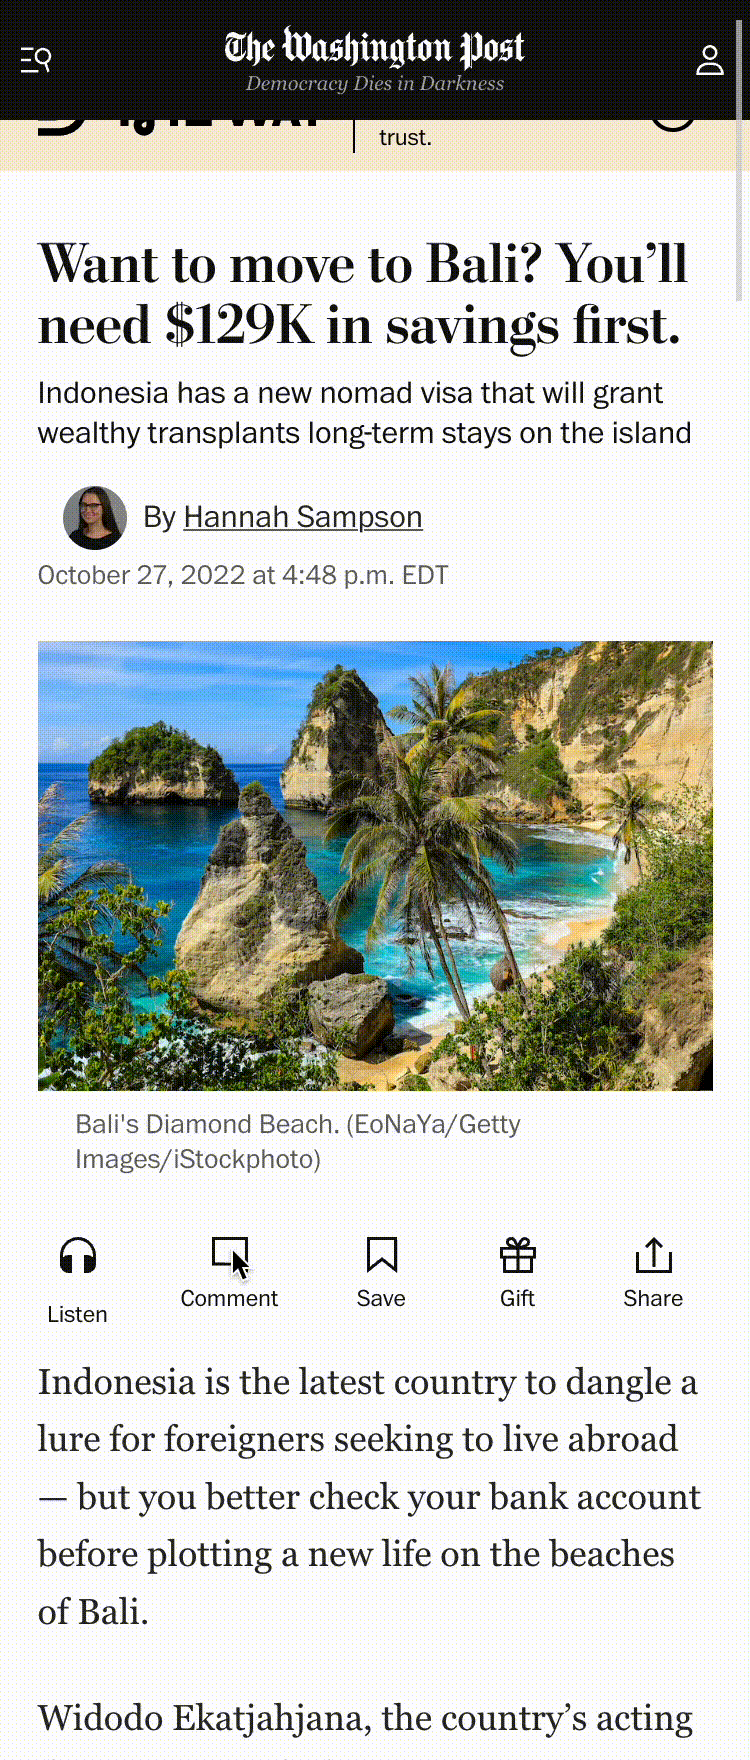The height and width of the screenshot is (1760, 750).
Task: Click the headphones Listen icon
Action: click(78, 1255)
